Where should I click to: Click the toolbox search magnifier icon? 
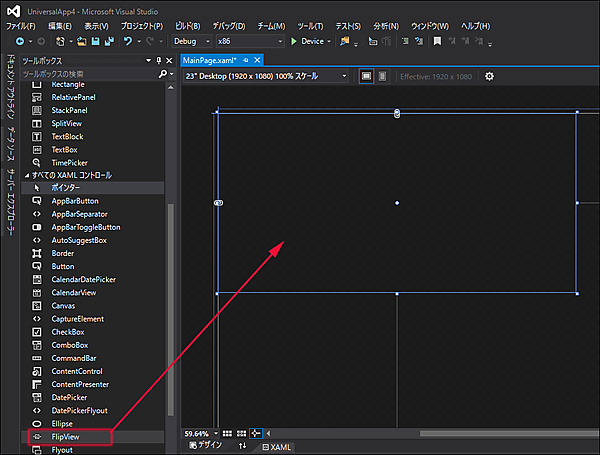[163, 75]
